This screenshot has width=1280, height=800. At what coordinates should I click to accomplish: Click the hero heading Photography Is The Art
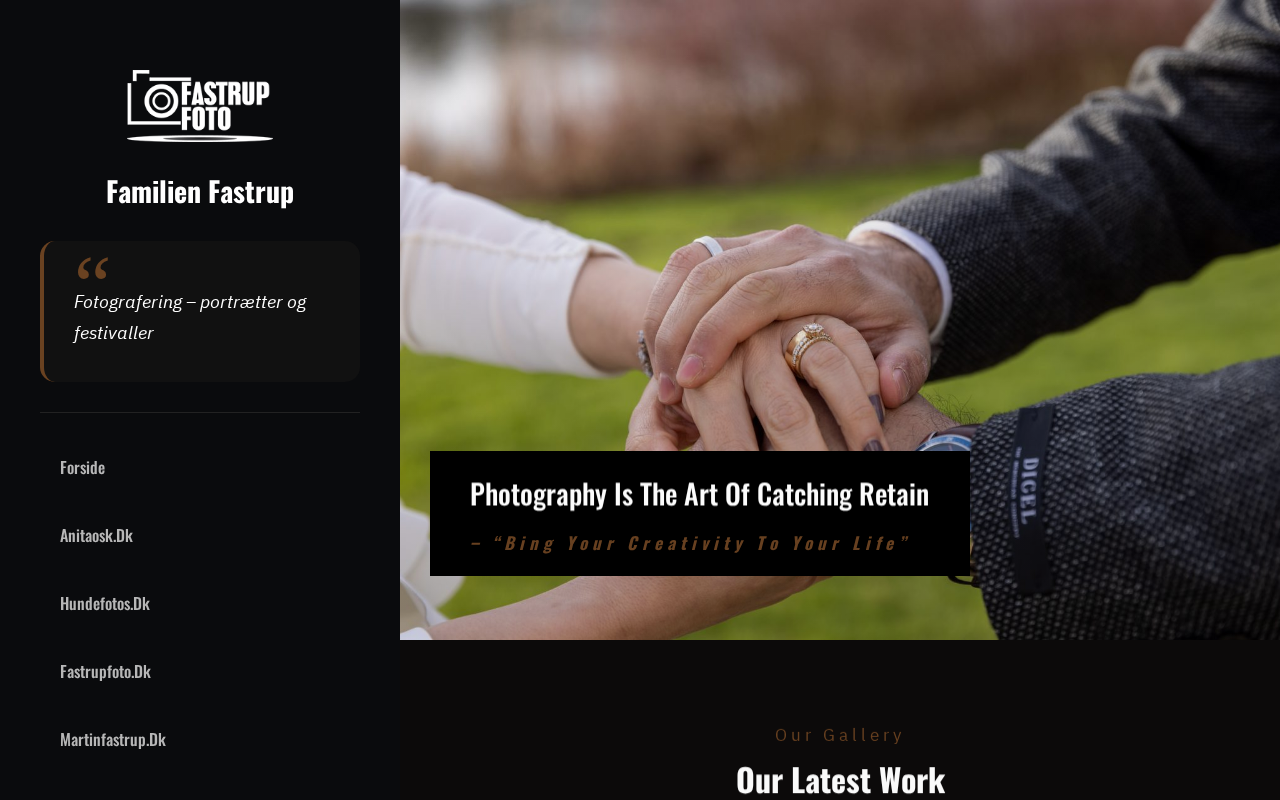tap(699, 494)
